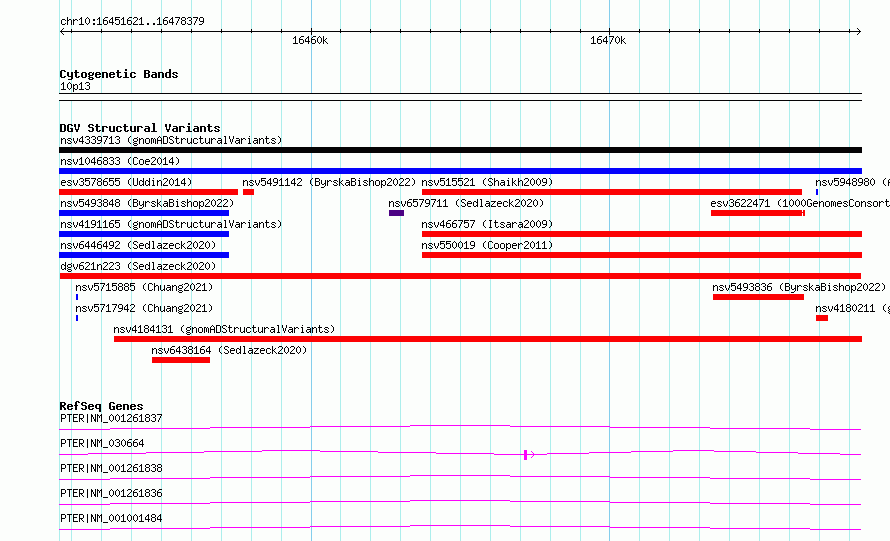Click the PTER NM_030664 exon arrow marker

tap(529, 454)
